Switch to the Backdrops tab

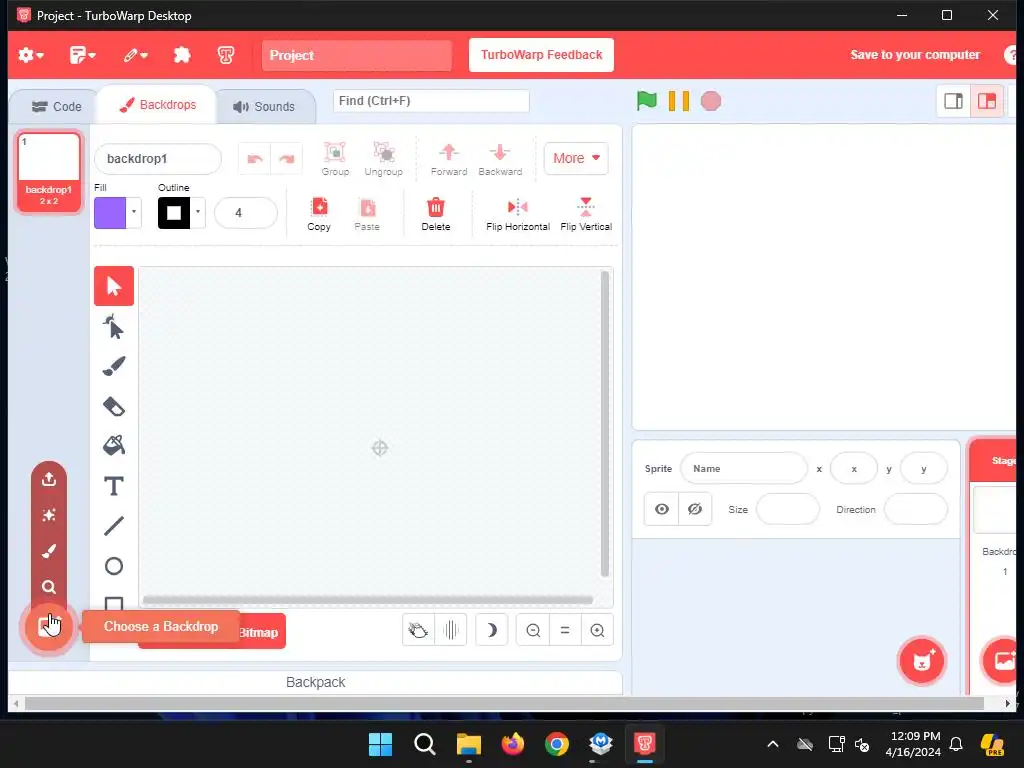(157, 104)
